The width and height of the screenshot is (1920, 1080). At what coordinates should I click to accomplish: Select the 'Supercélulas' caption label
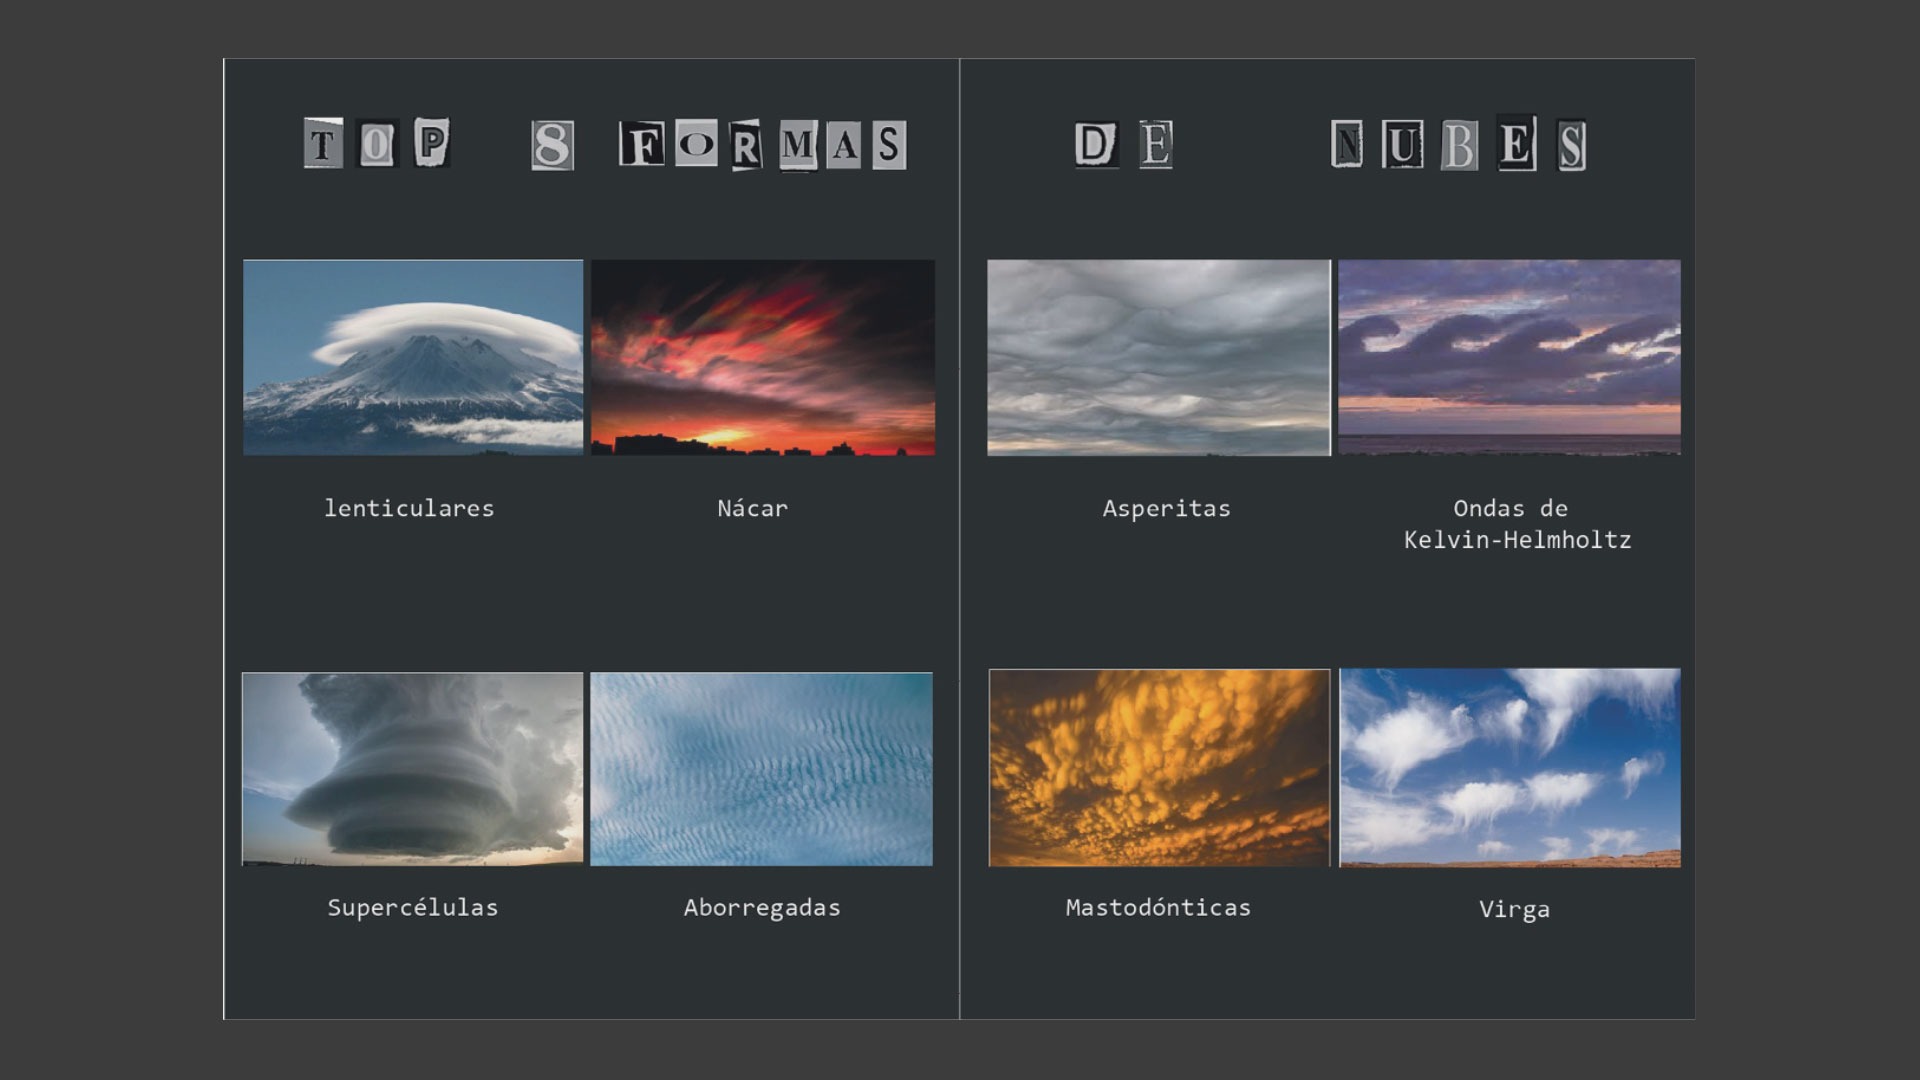pyautogui.click(x=412, y=907)
